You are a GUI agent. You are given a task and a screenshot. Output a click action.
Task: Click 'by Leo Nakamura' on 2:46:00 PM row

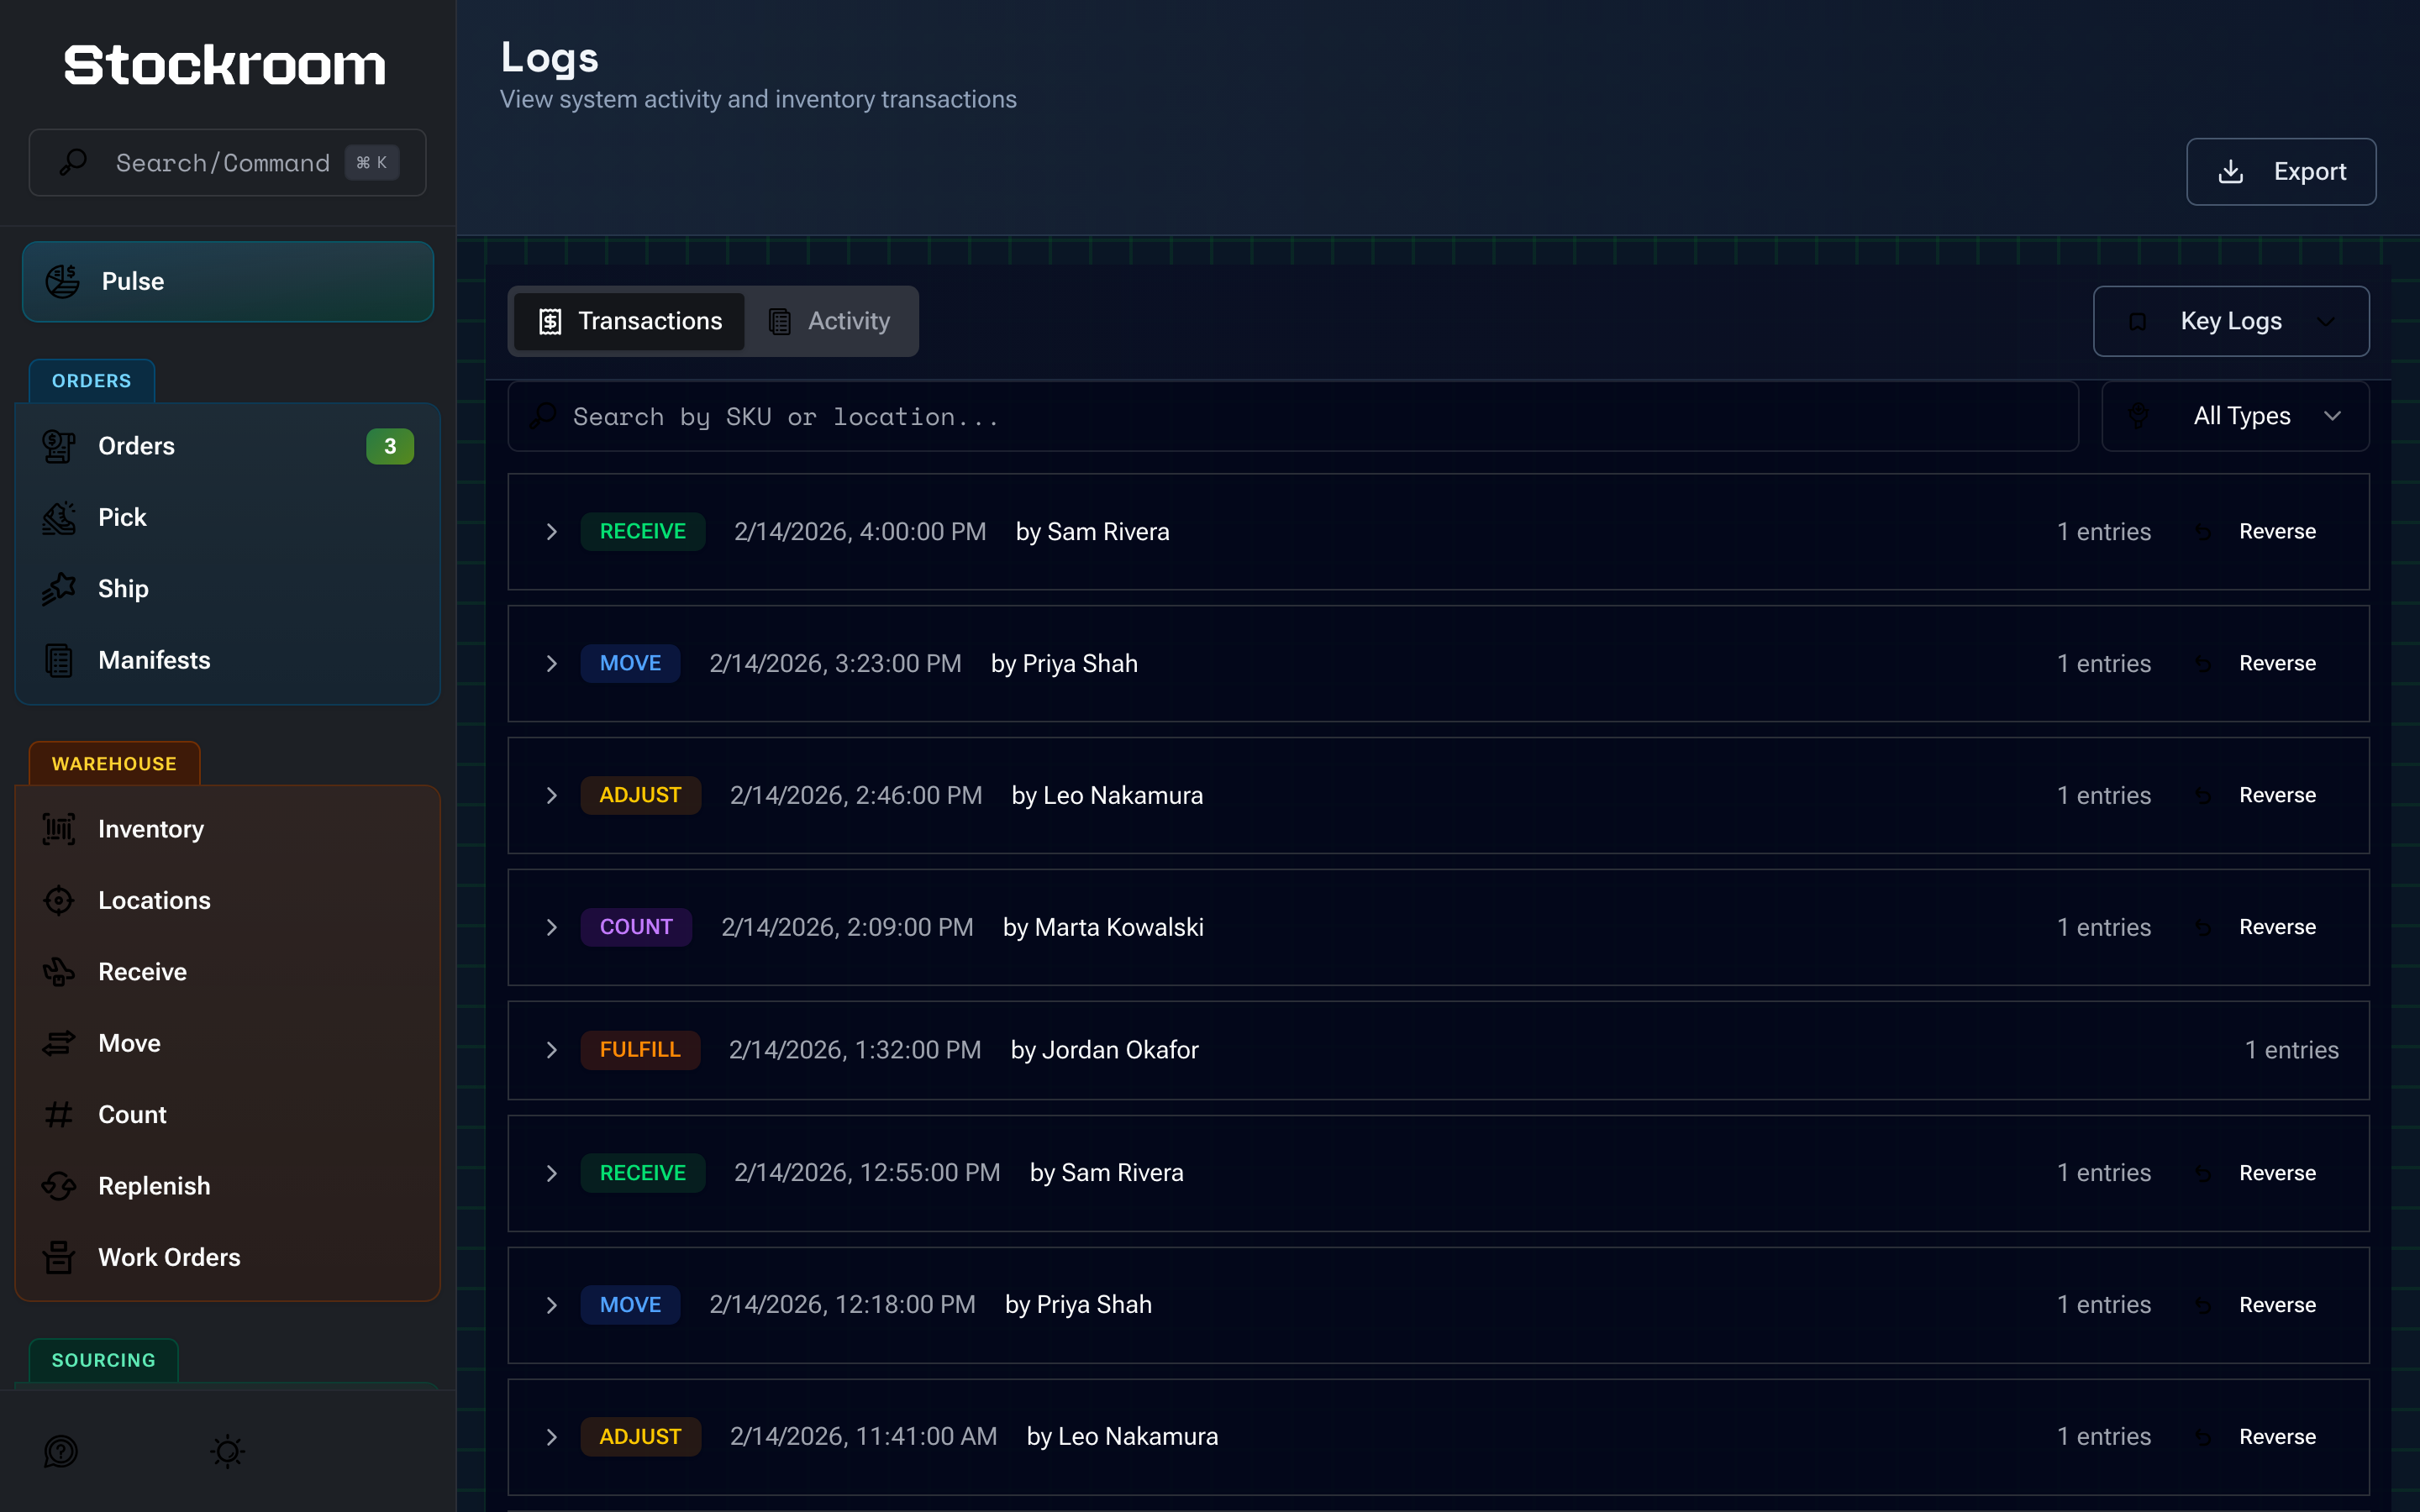coord(1107,796)
